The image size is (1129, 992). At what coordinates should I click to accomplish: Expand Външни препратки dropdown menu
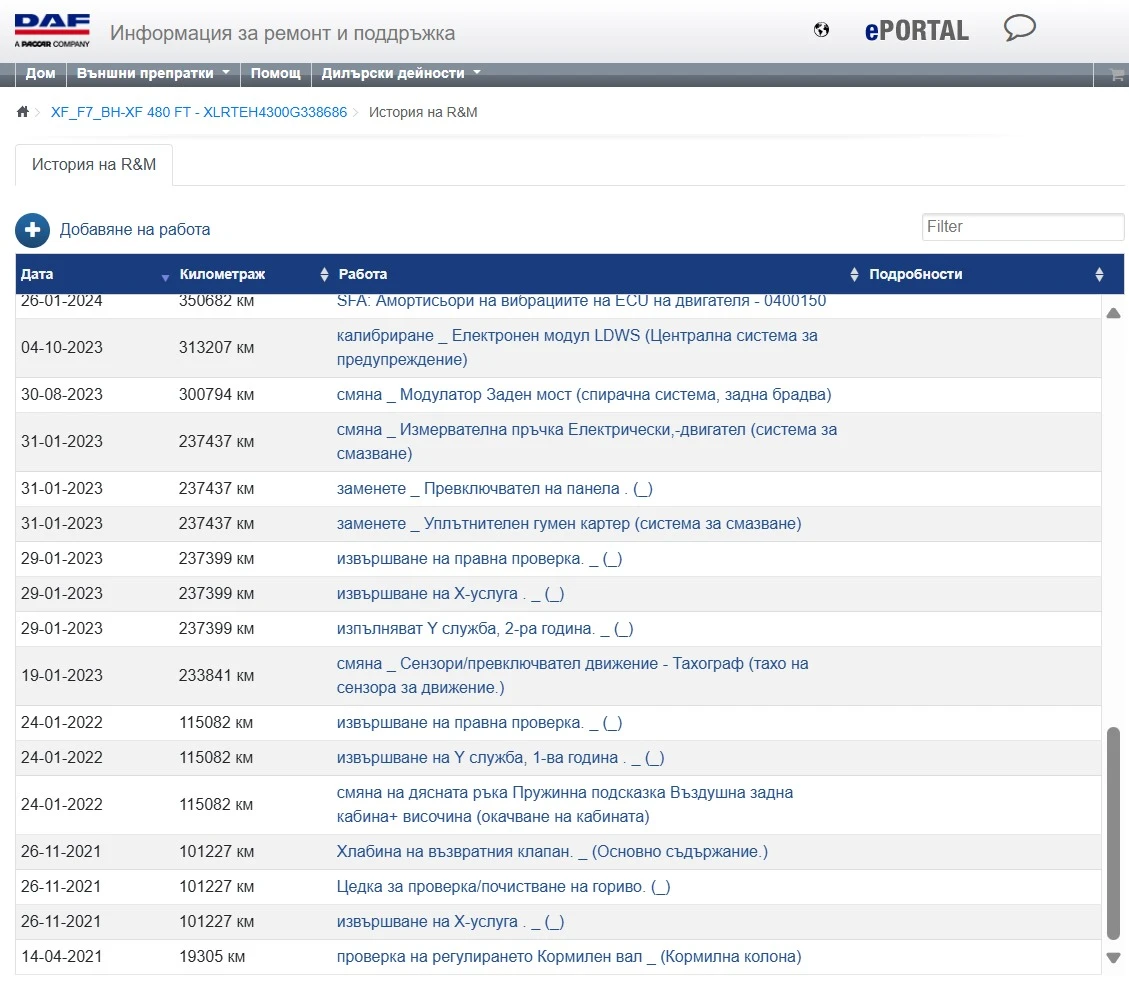click(x=153, y=73)
